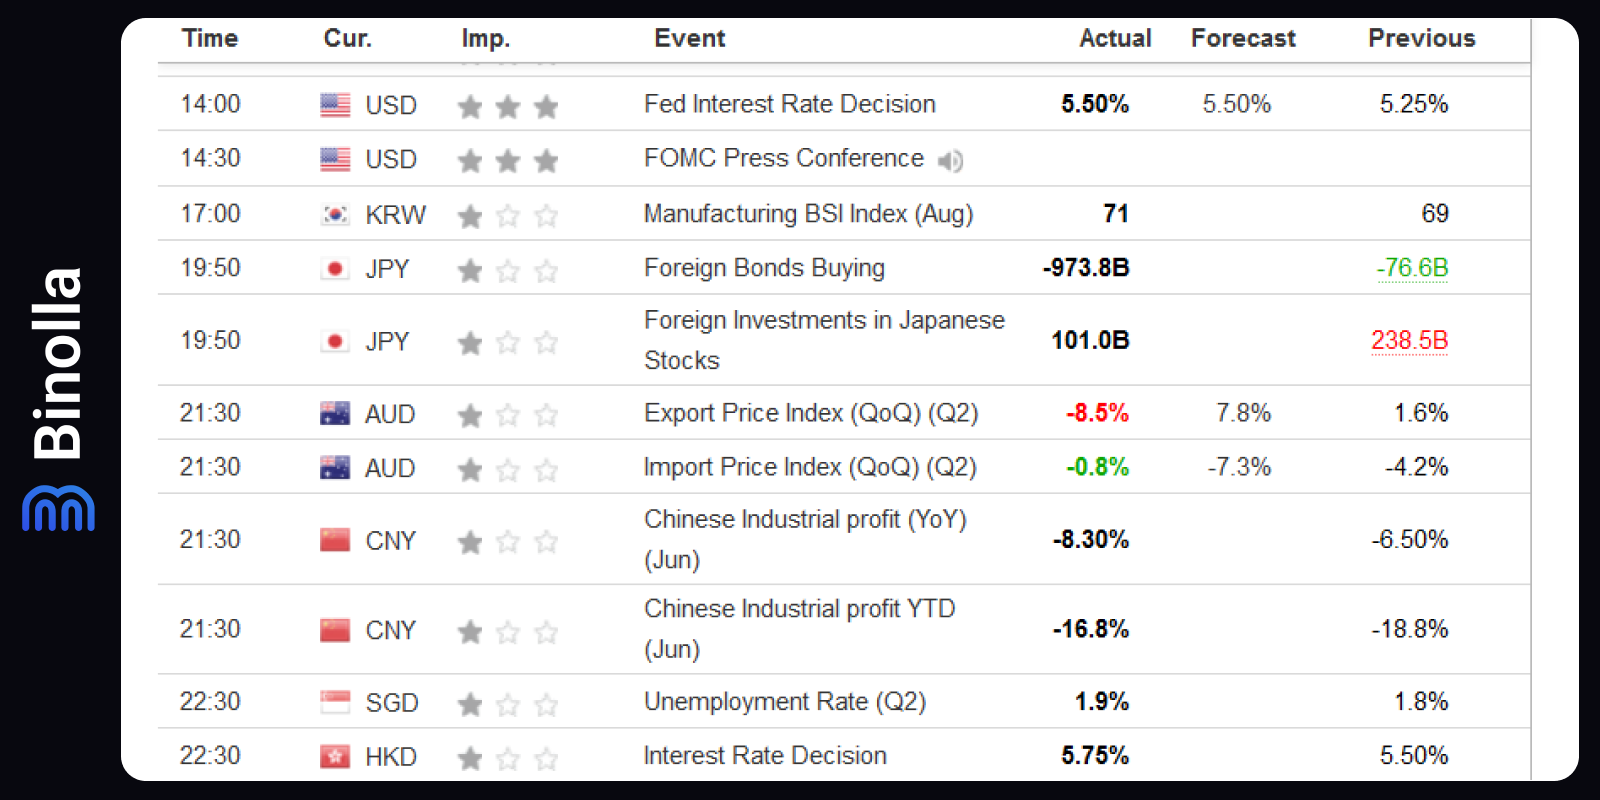Click the Binolla logo icon
Viewport: 1600px width, 800px height.
(58, 508)
